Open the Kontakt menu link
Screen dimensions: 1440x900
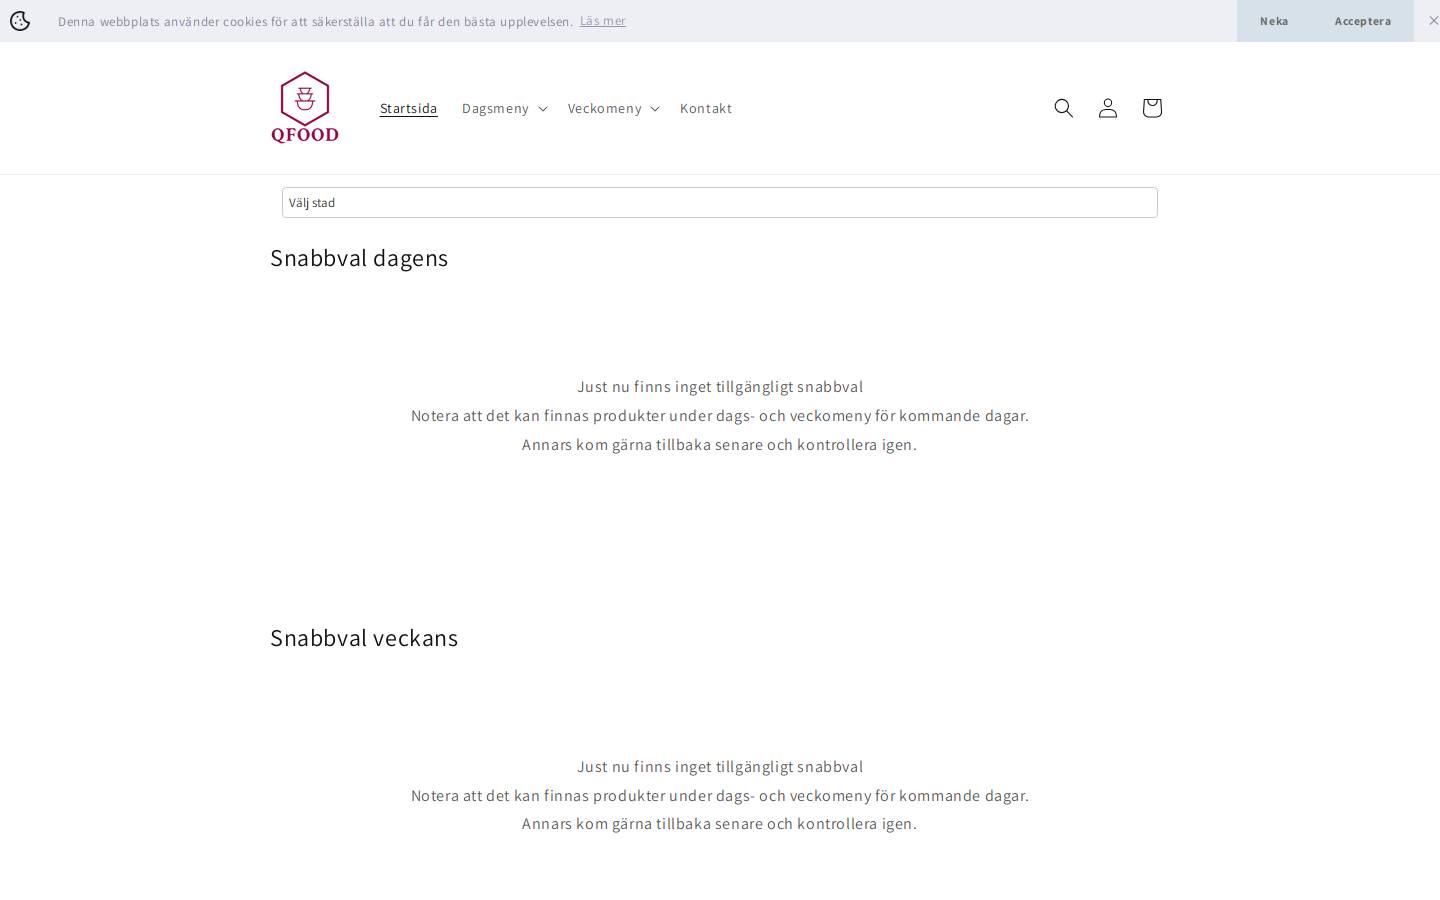706,108
